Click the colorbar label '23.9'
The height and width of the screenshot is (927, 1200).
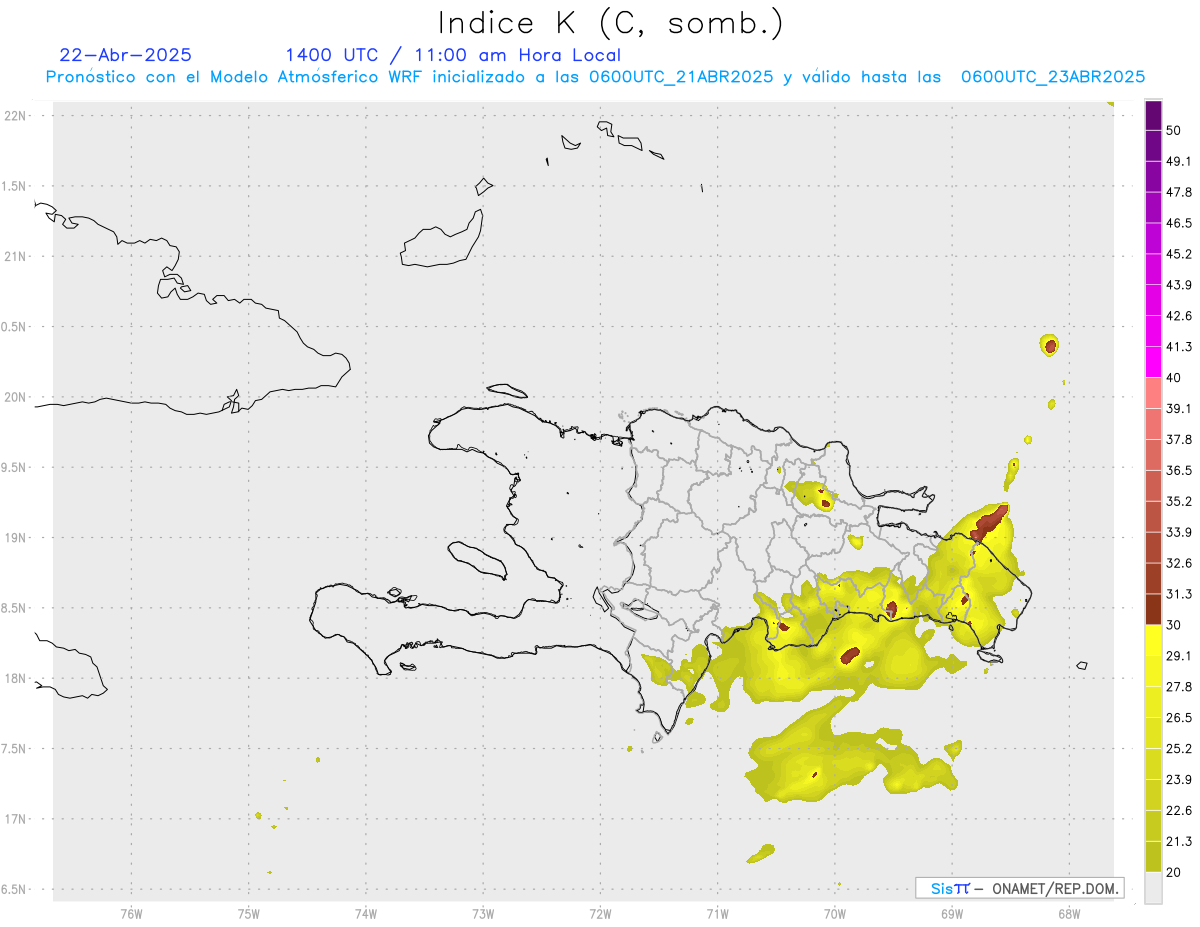point(1179,780)
